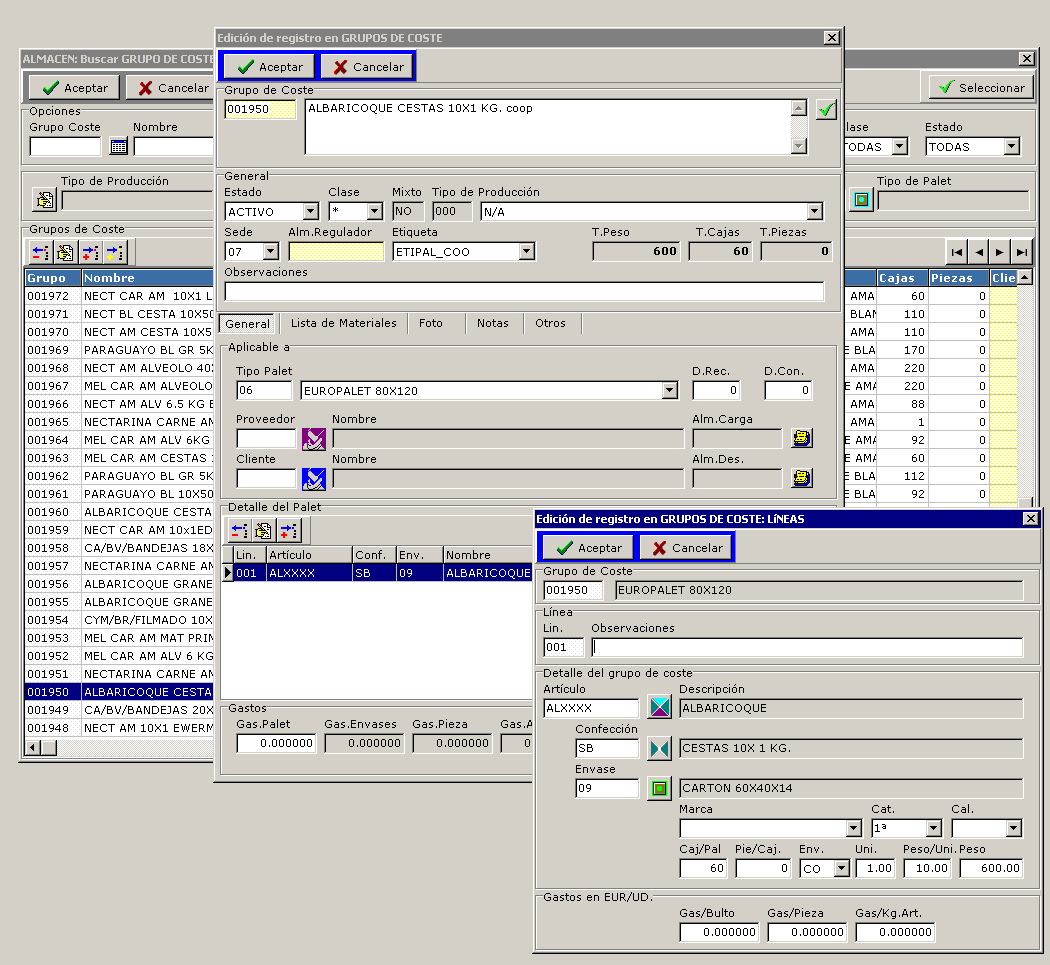Click the Observaciones field in the Línea section
This screenshot has height=965, width=1050.
[806, 648]
